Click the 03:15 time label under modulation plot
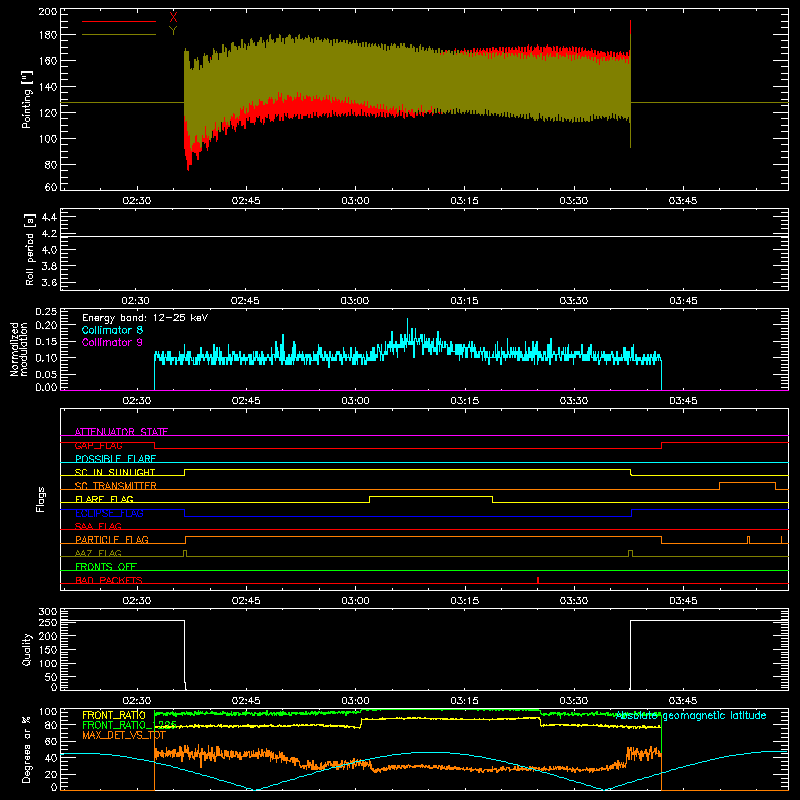800x800 pixels. (x=464, y=401)
